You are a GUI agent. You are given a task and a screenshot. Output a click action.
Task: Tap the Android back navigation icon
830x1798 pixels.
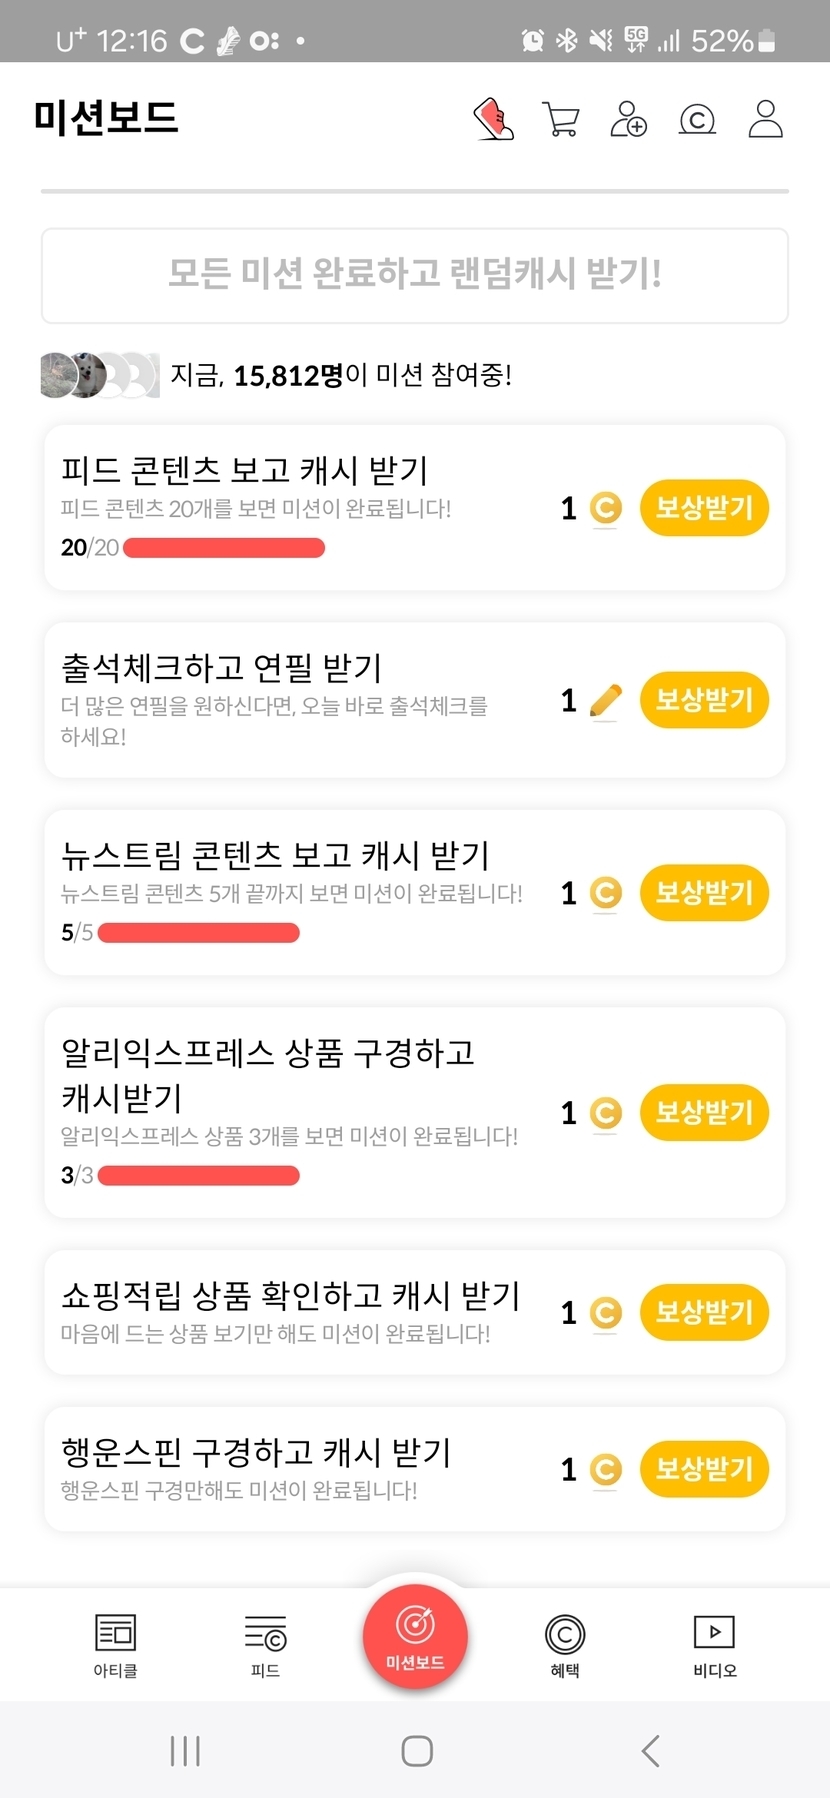click(650, 1751)
